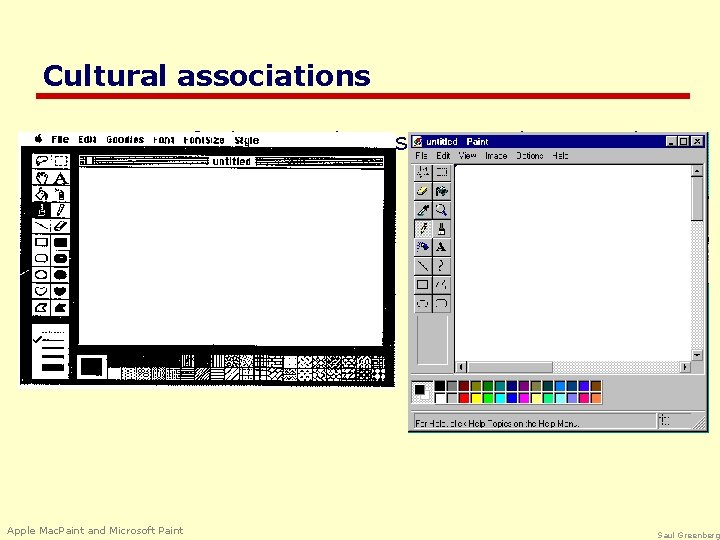The image size is (720, 540).
Task: Open the Help menu in Microsoft Paint
Action: pos(560,156)
